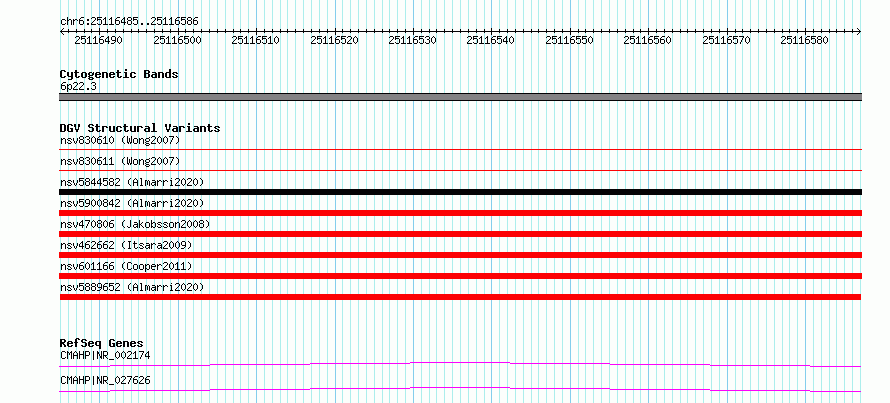Select the thick red bar under nsv5900842
The image size is (890, 403).
pos(460,213)
